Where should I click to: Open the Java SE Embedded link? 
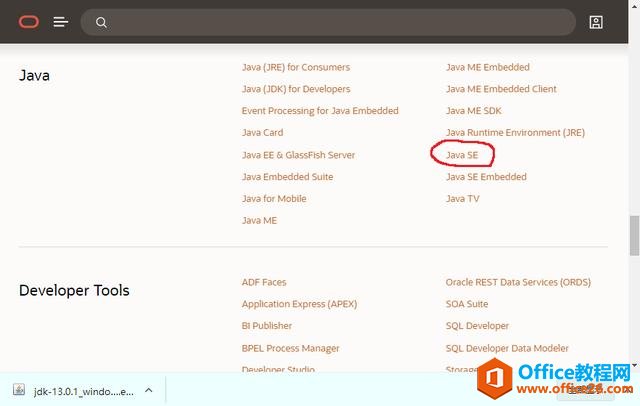tap(486, 177)
